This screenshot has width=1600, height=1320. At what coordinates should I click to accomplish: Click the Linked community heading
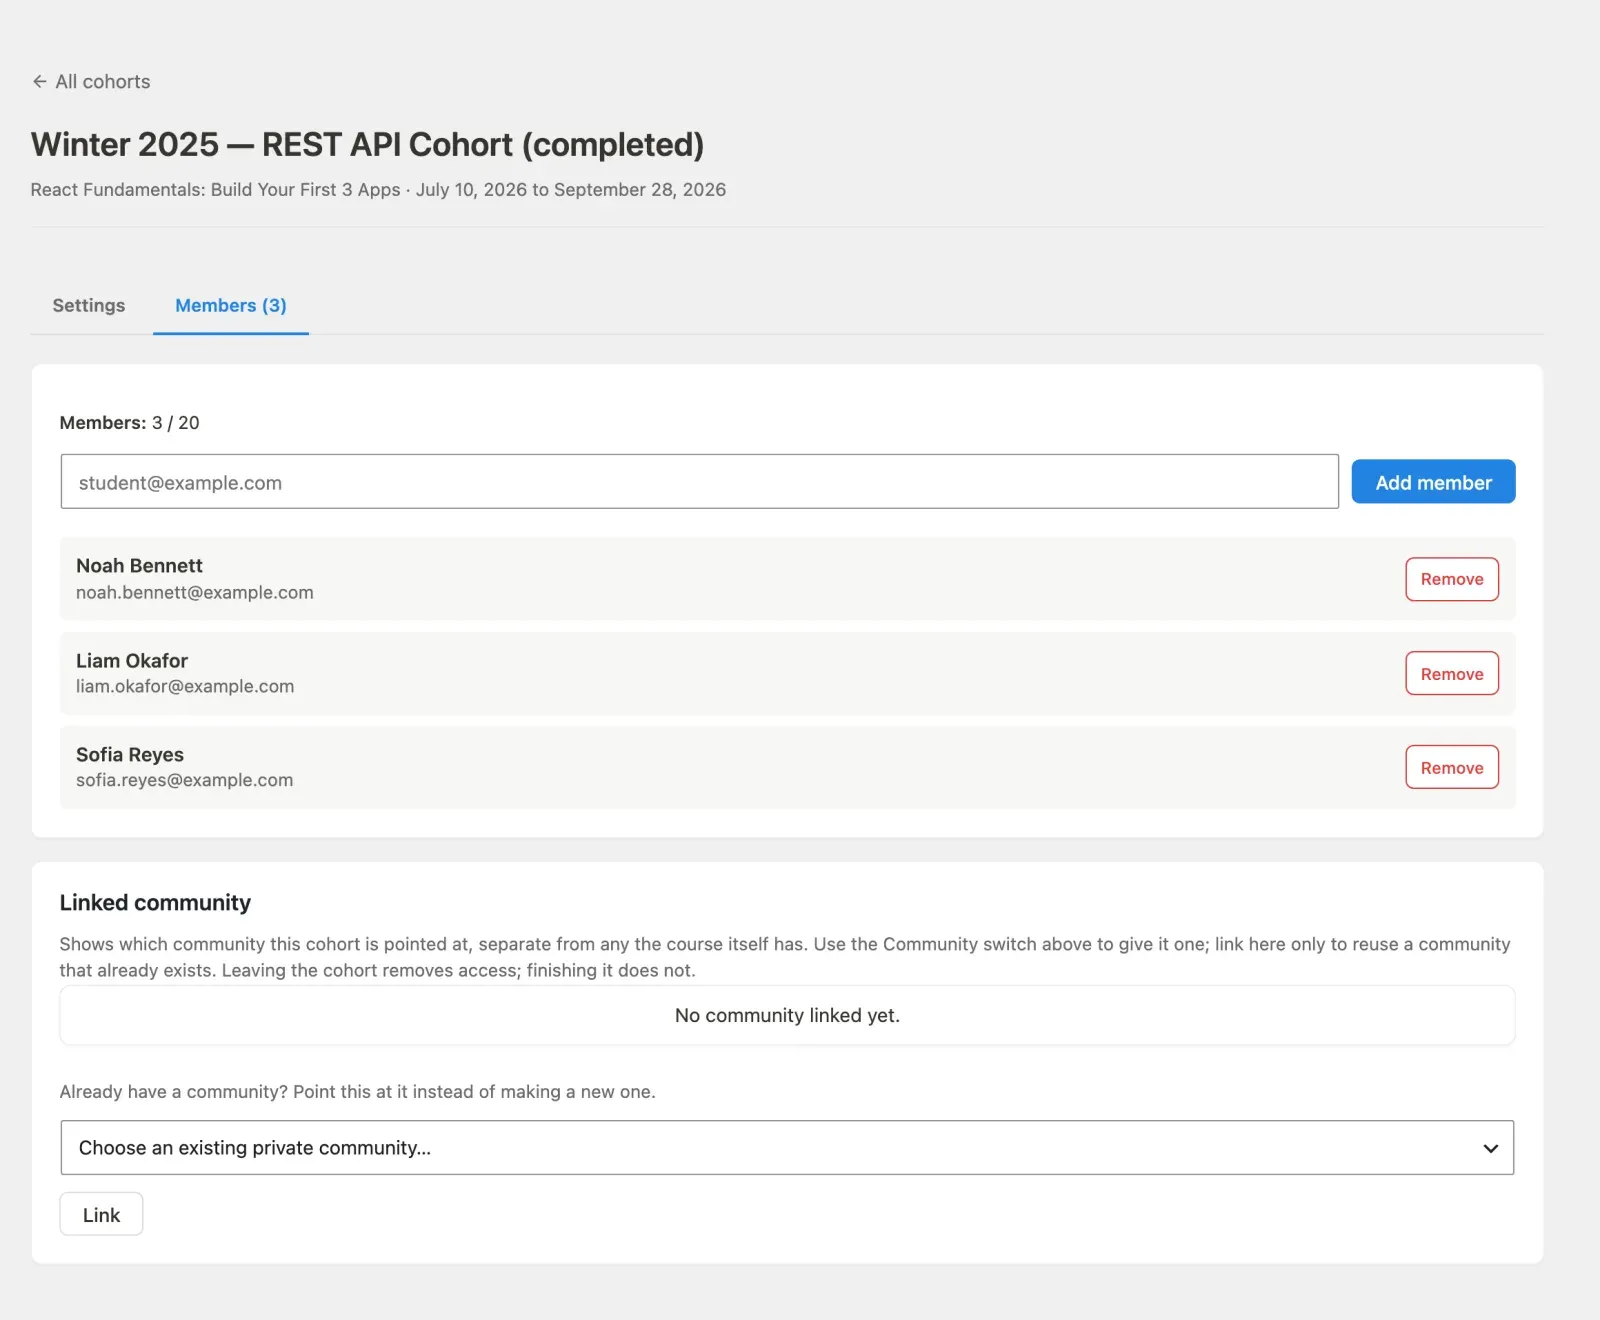pos(155,903)
